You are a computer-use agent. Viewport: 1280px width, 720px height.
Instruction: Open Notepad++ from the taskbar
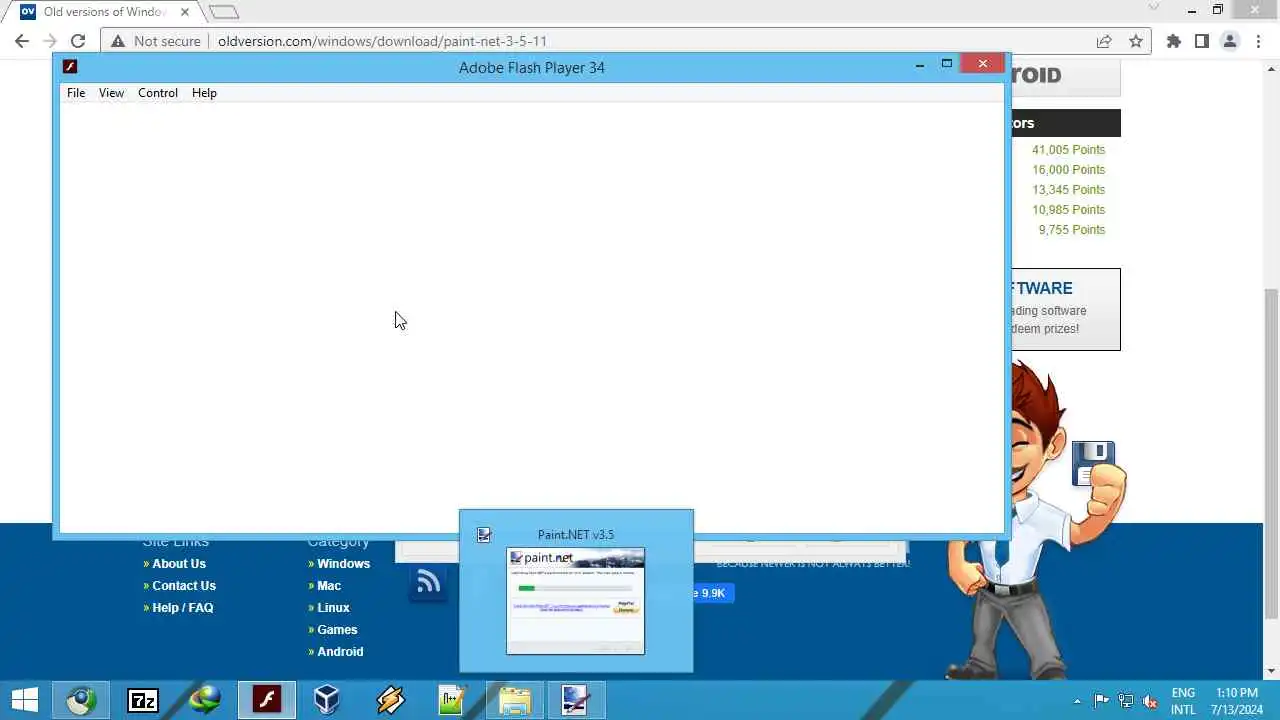[452, 700]
